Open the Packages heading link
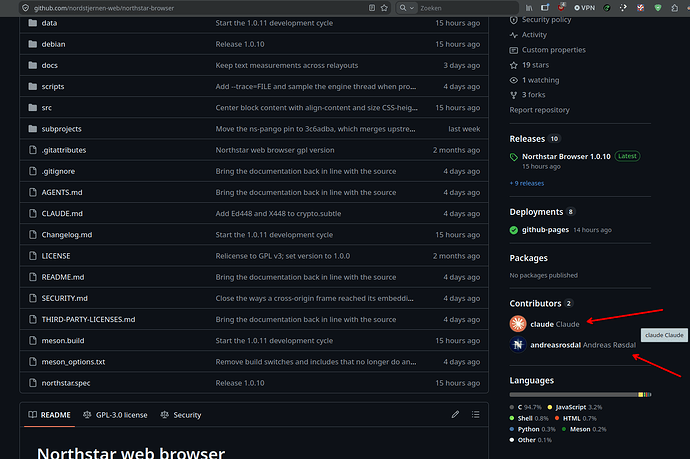Viewport: 690px width, 459px height. point(529,258)
